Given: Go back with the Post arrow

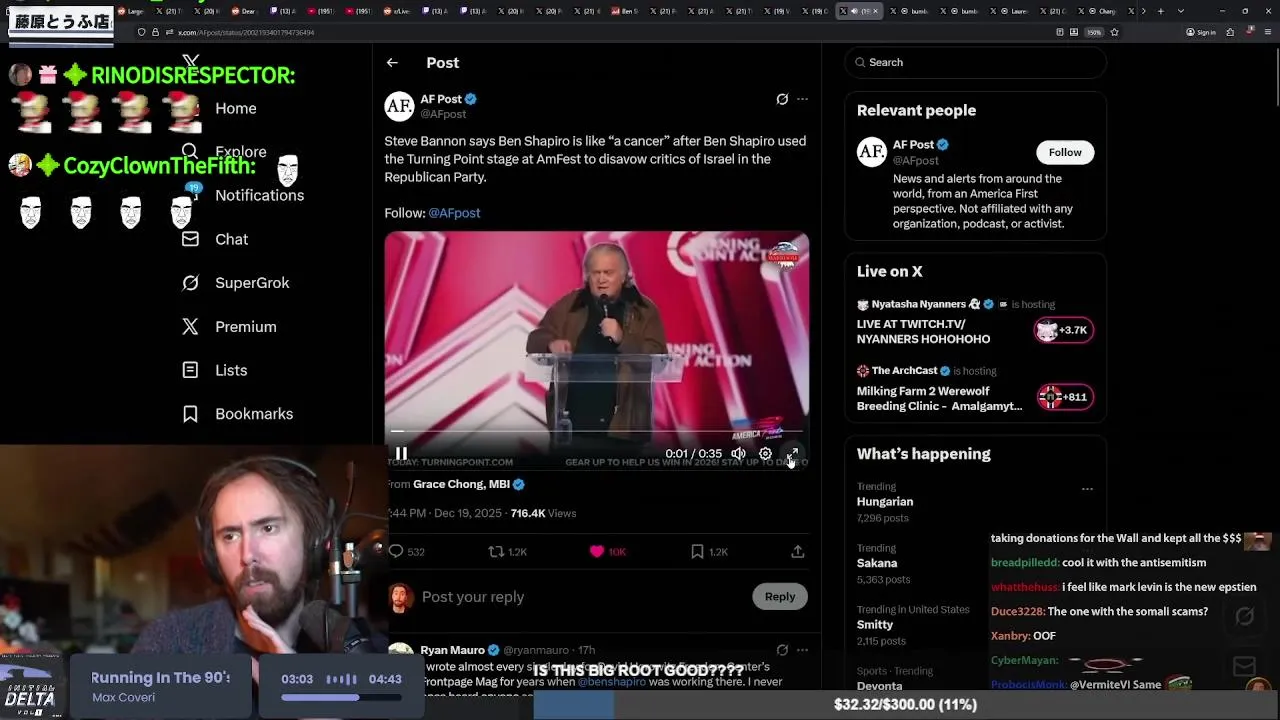Looking at the screenshot, I should (392, 62).
